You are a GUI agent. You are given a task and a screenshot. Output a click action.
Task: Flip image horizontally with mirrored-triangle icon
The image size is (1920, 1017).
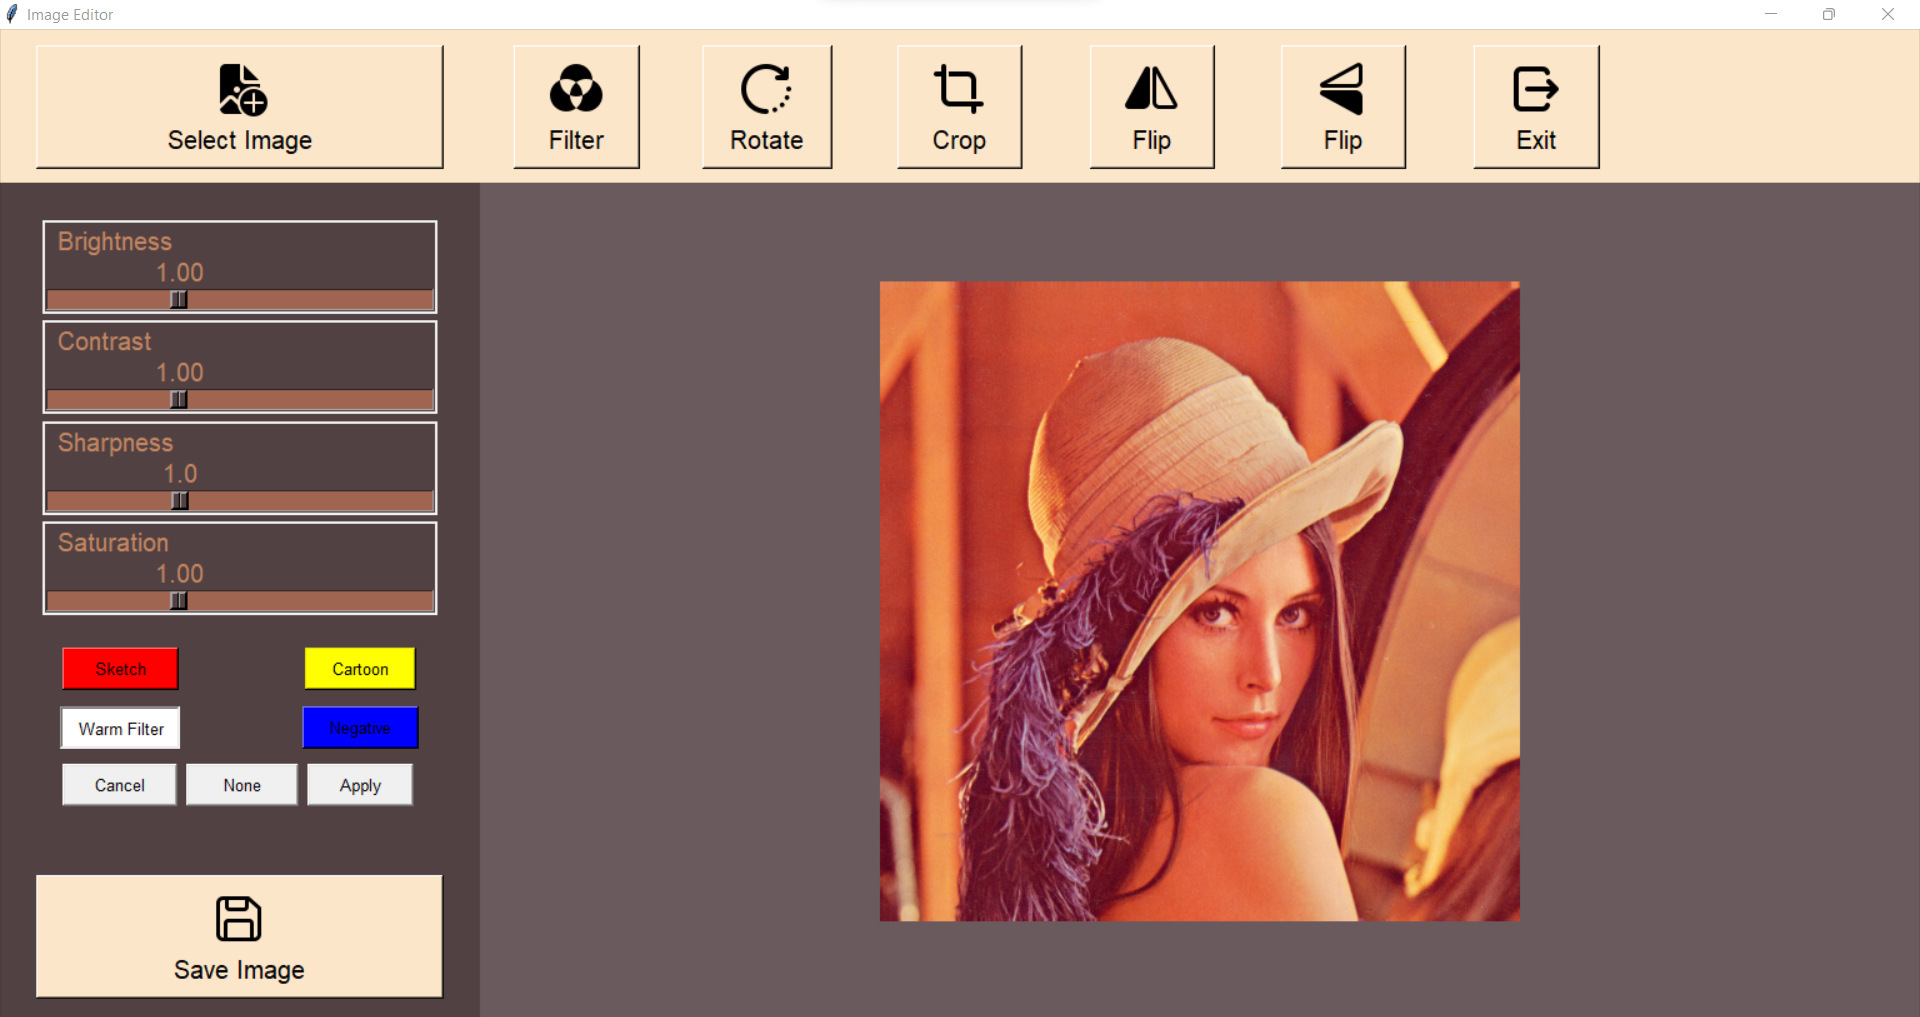tap(1151, 107)
